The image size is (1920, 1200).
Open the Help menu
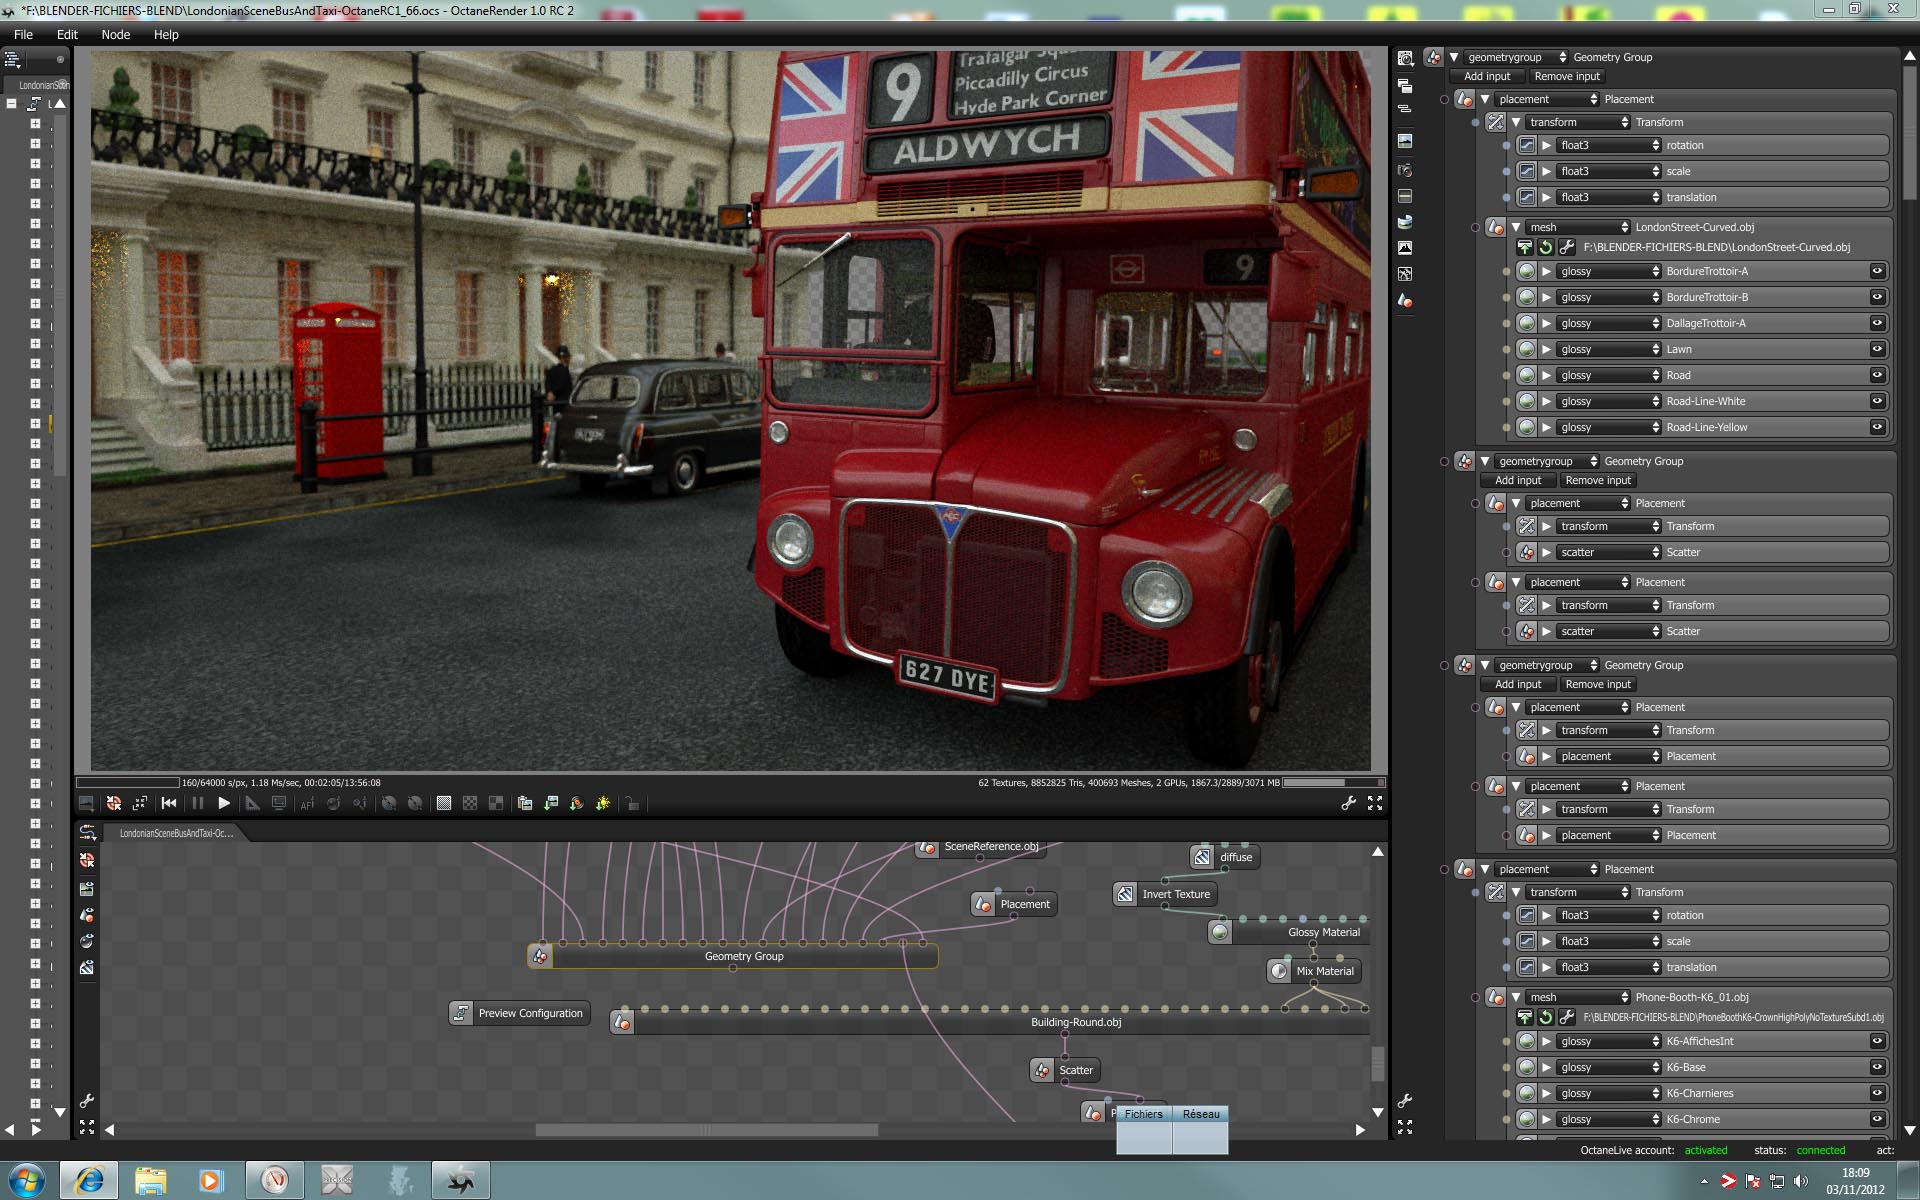(166, 34)
